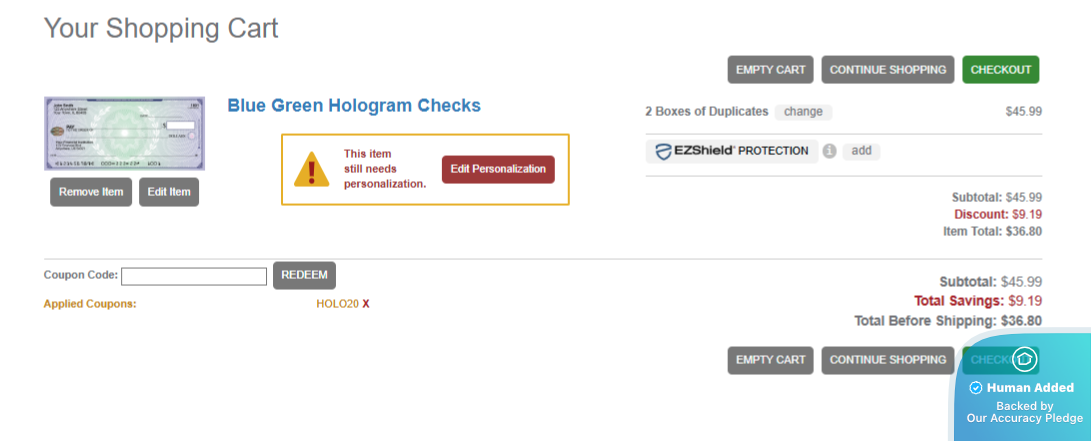Click the EZShield Protection logo
Image resolution: width=1091 pixels, height=441 pixels.
pos(732,151)
